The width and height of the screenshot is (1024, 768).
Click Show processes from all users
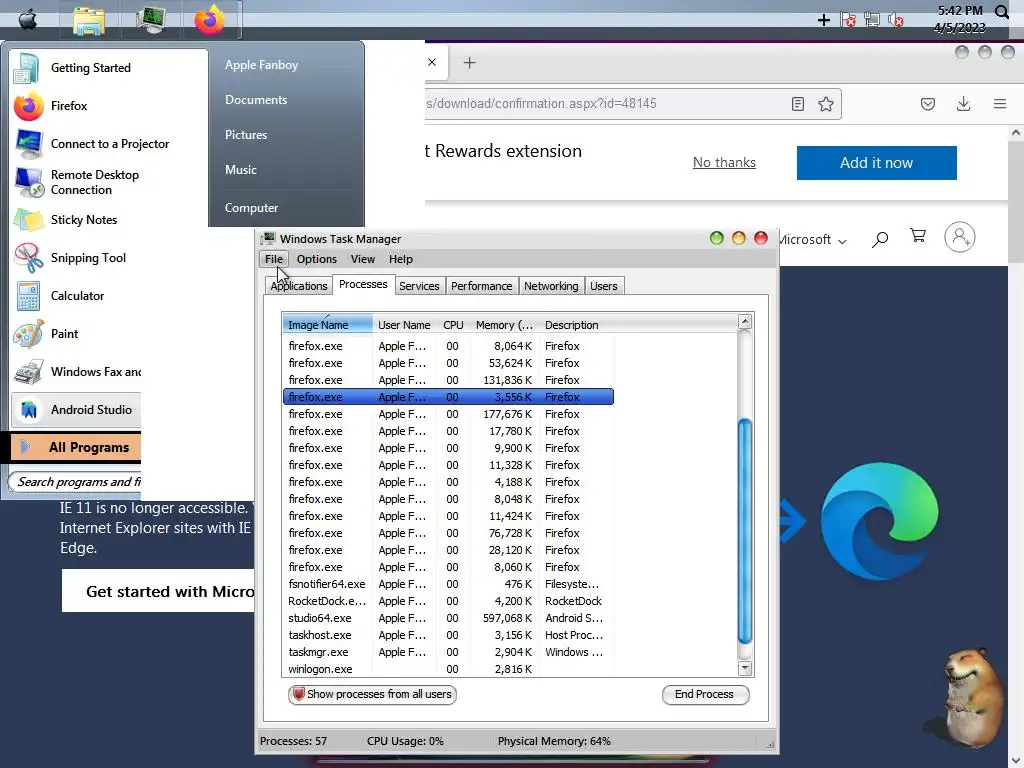(372, 694)
